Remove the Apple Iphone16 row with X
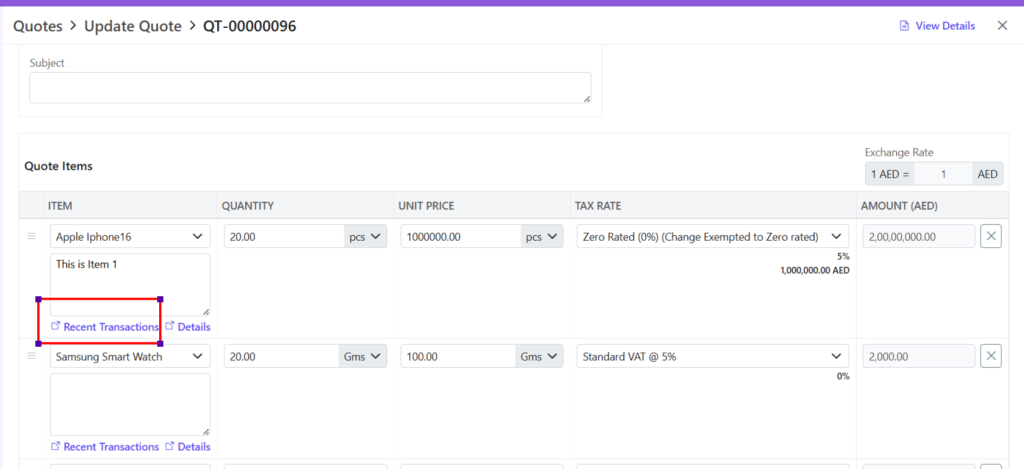Viewport: 1024px width, 469px height. (990, 237)
